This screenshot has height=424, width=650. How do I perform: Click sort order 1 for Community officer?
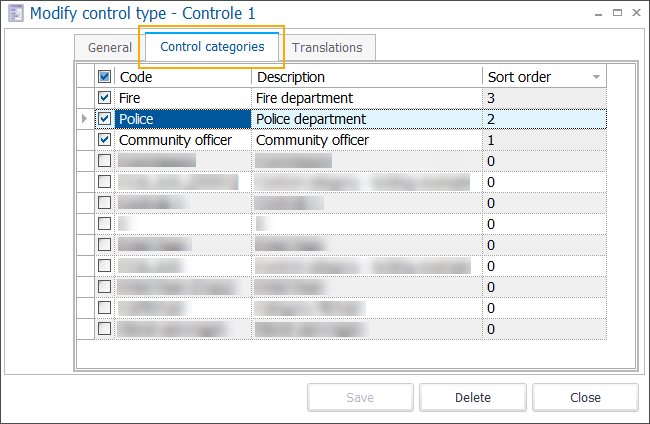pyautogui.click(x=544, y=140)
